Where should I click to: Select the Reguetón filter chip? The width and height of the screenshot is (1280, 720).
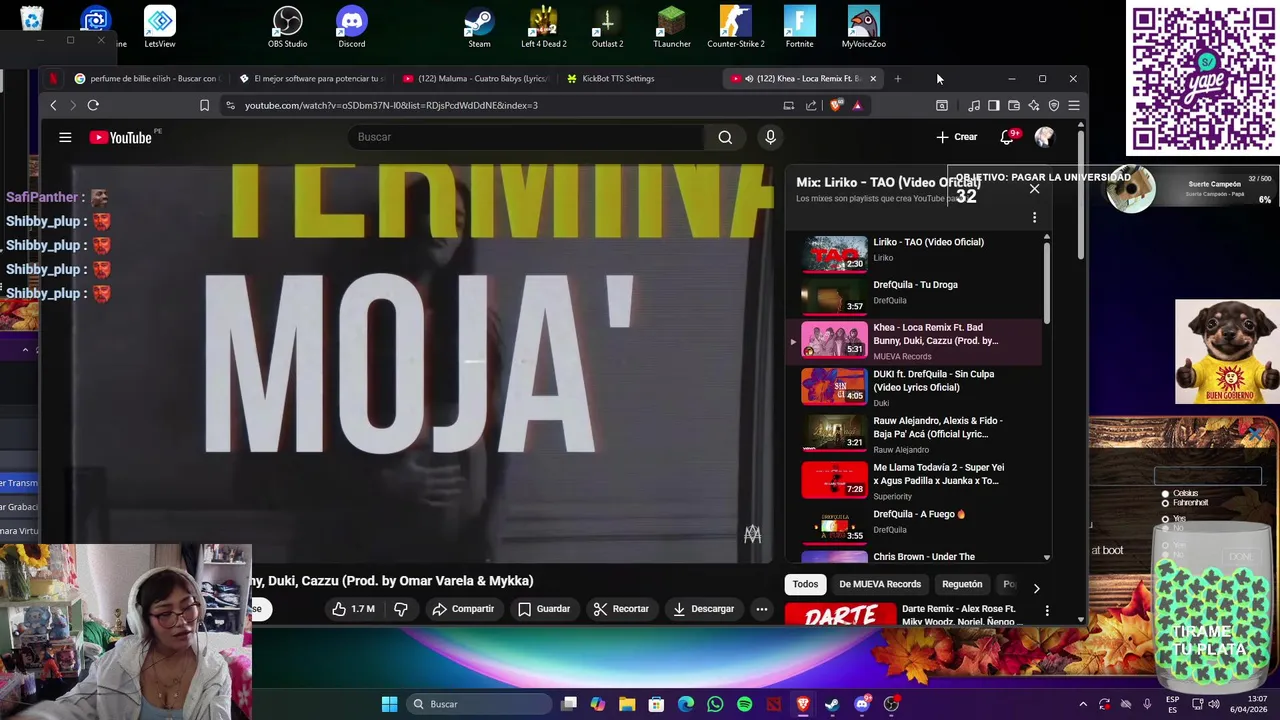click(962, 584)
